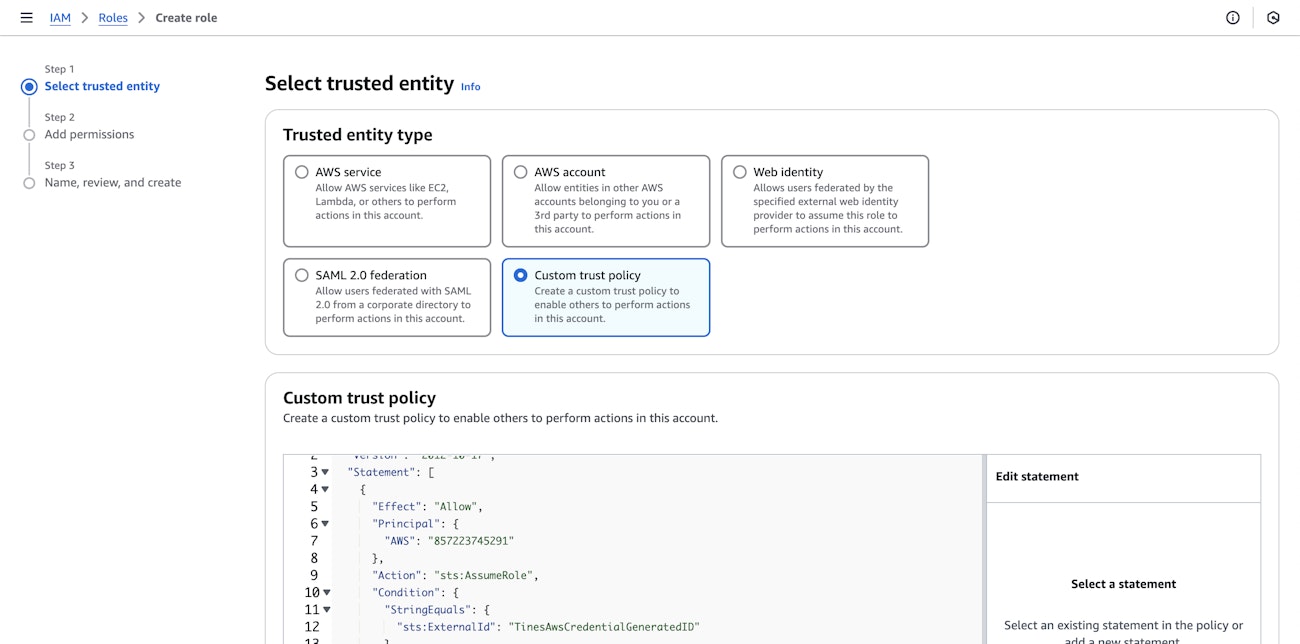Click the Step 2 Add permissions circle
This screenshot has width=1300, height=644.
click(x=29, y=135)
